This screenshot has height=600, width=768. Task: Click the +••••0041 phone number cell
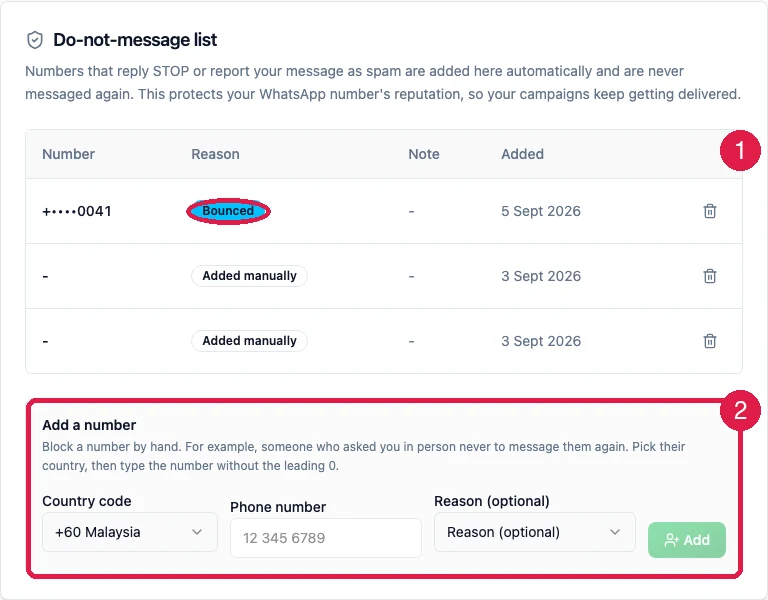77,211
